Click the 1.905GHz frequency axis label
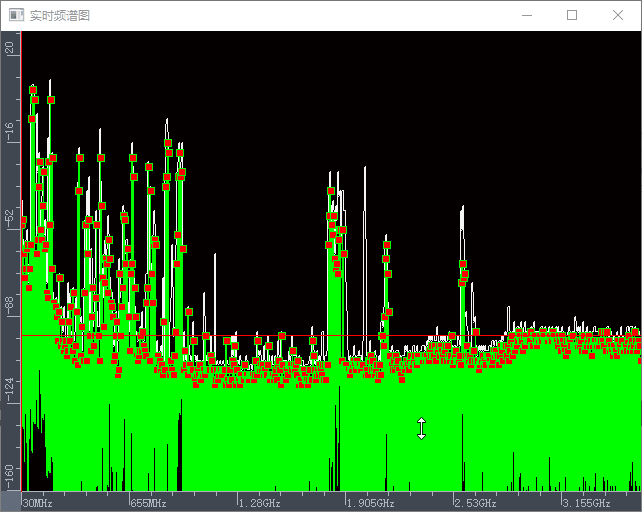Viewport: 642px width, 512px height. 369,502
